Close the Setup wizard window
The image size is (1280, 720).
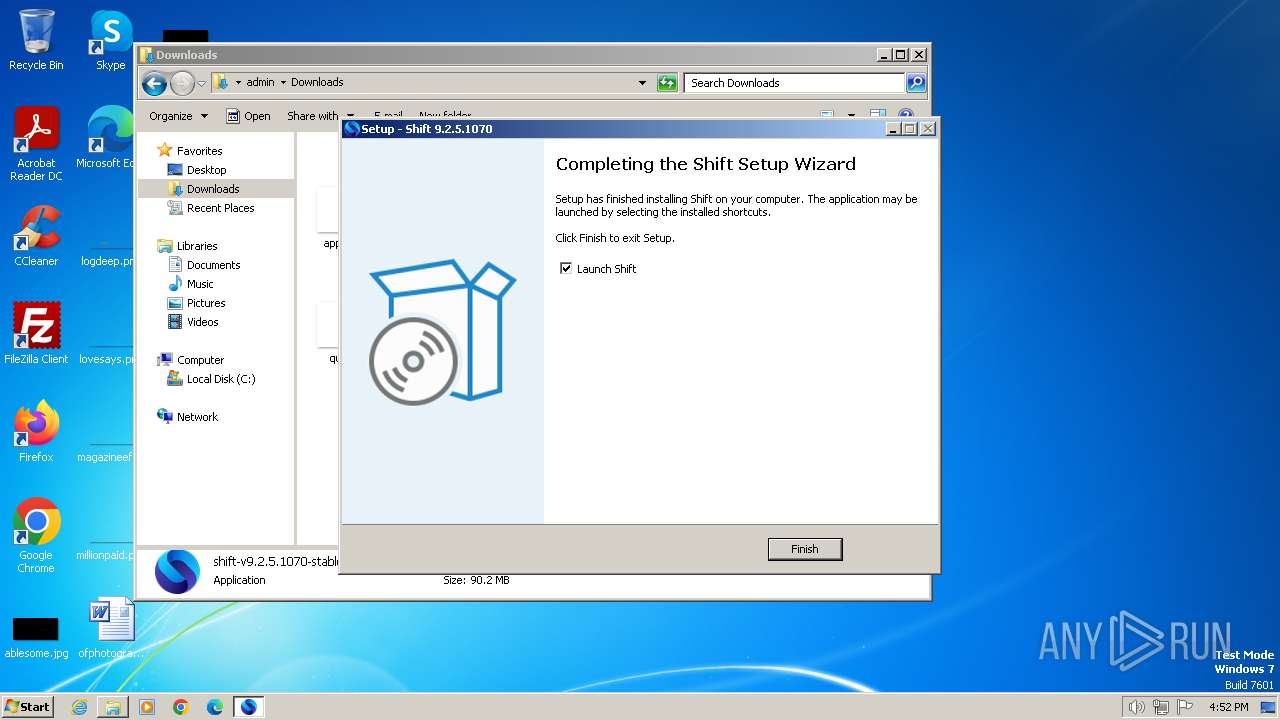(x=927, y=129)
